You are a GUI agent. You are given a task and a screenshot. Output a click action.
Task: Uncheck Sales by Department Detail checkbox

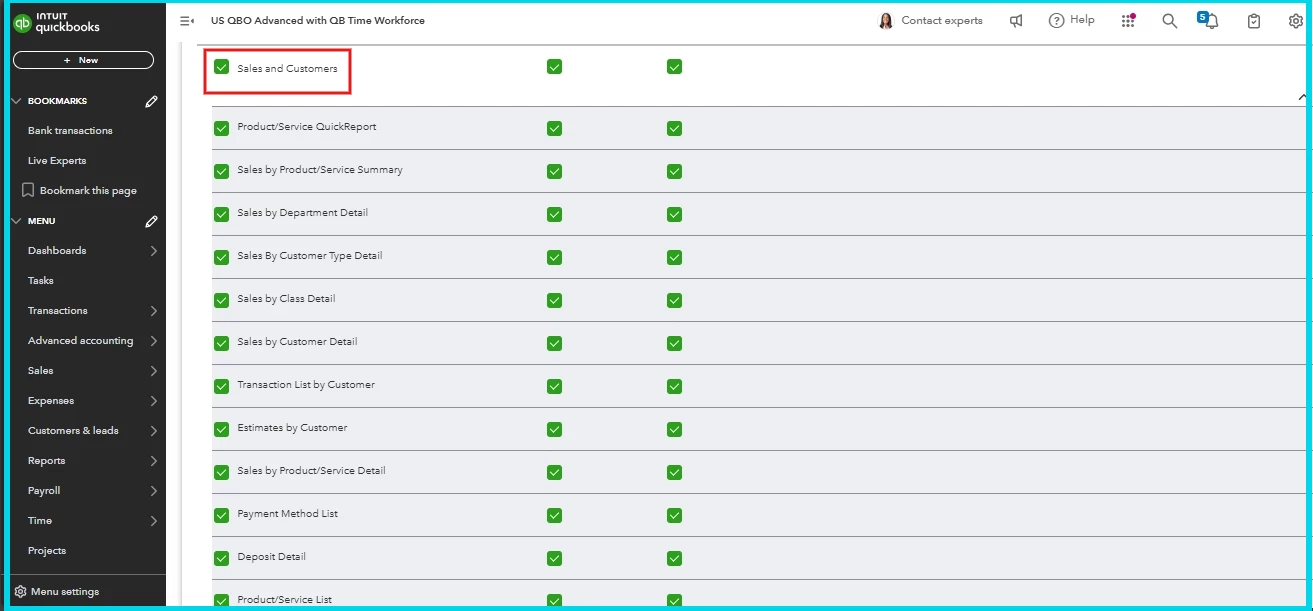coord(222,214)
